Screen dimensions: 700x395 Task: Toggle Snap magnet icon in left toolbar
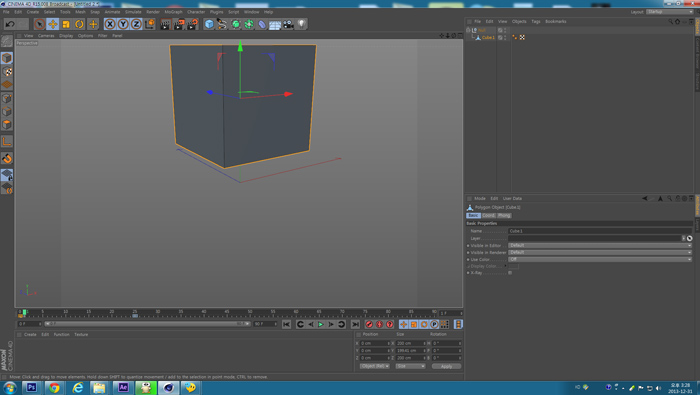(7, 158)
